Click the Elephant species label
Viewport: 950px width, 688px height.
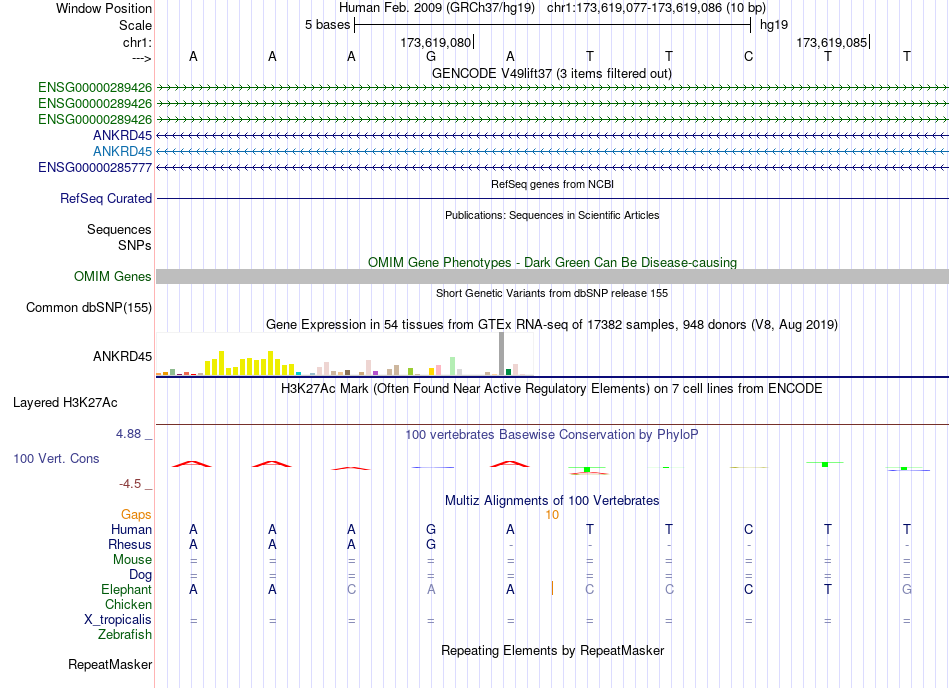coord(127,589)
